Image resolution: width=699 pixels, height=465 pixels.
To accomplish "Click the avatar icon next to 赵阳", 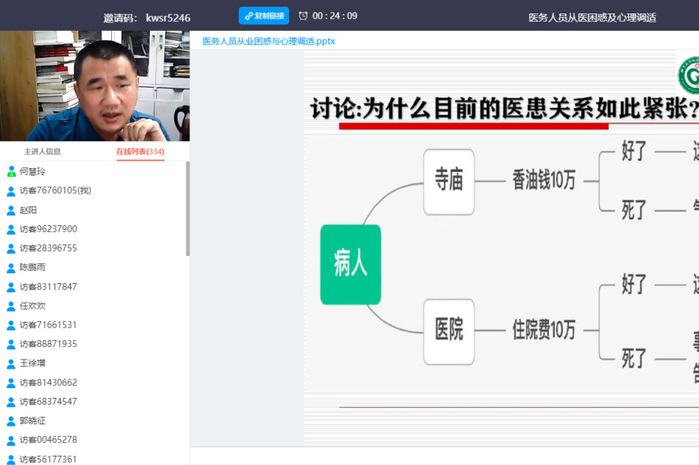I will coord(11,210).
